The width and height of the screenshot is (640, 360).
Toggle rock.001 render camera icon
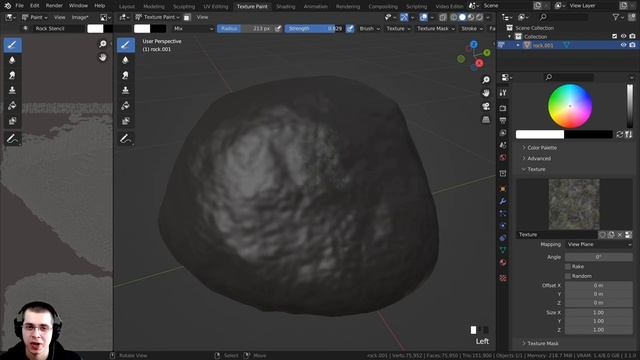(x=632, y=45)
